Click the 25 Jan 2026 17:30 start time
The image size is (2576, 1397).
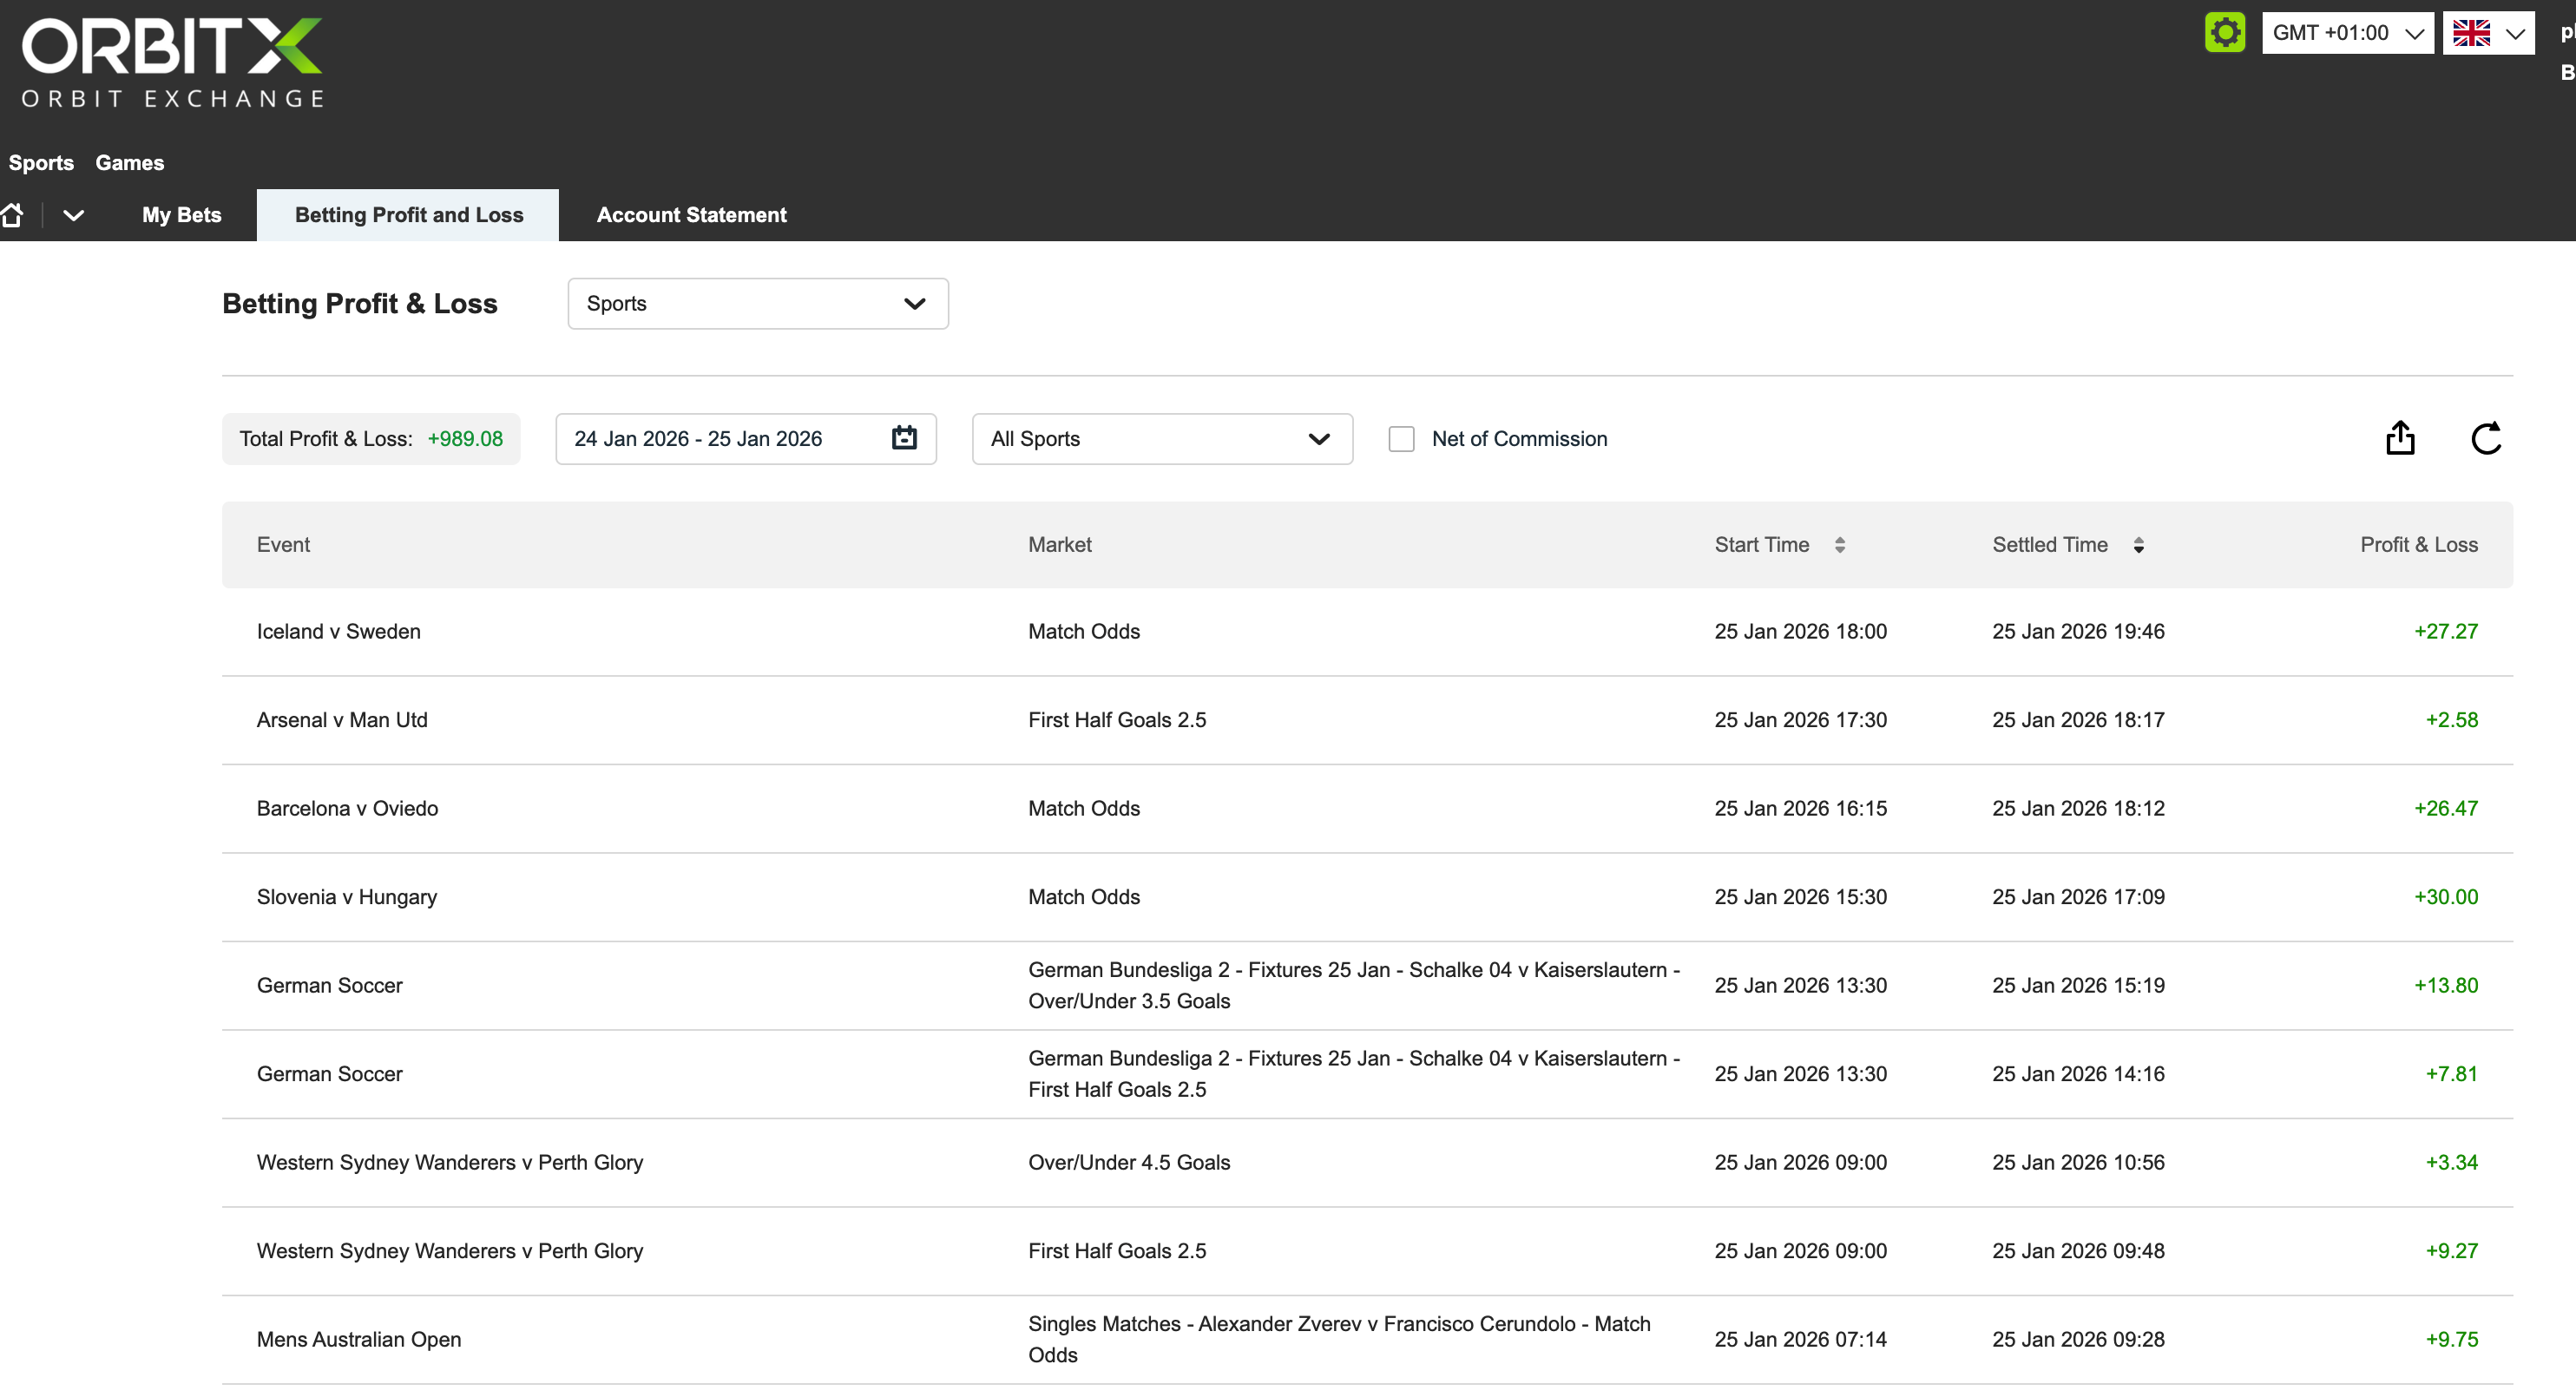[1801, 720]
